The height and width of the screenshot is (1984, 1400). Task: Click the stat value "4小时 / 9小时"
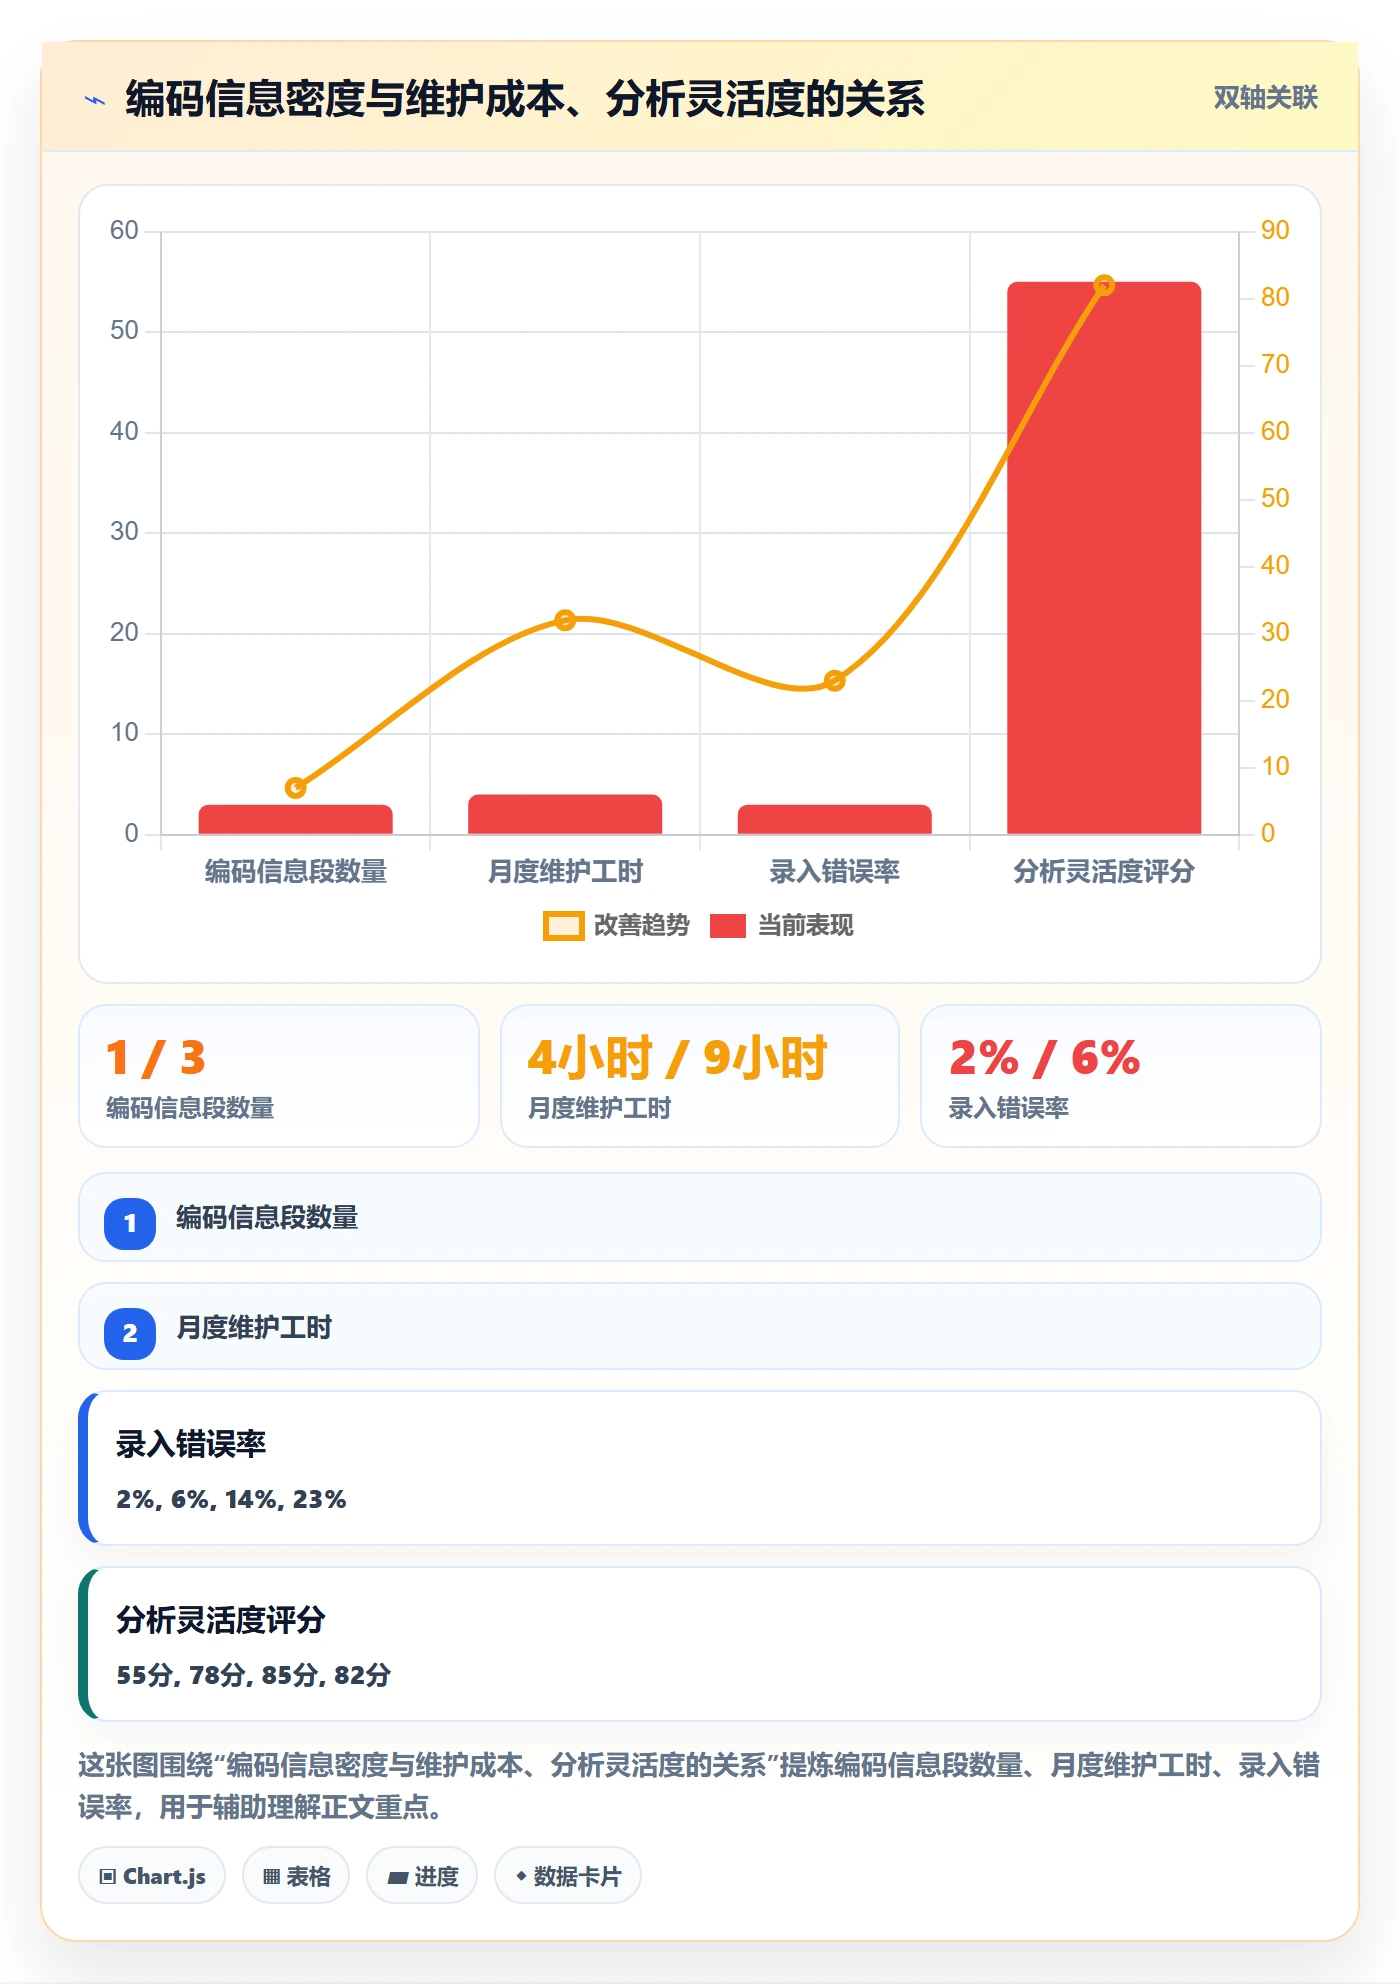coord(677,1058)
